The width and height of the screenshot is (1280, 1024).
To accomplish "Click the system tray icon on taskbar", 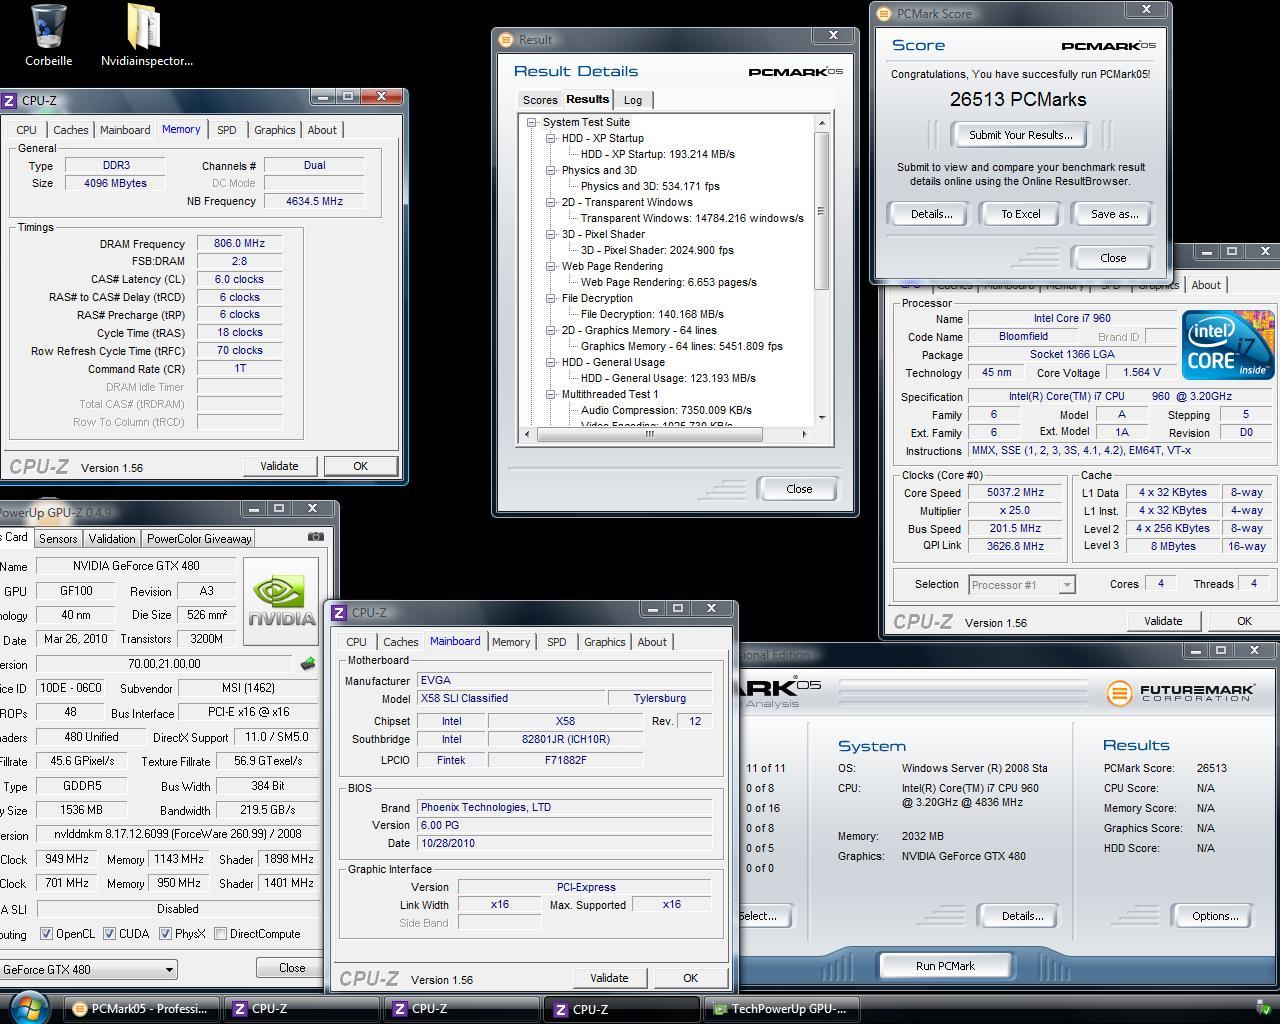I will pos(1264,1008).
